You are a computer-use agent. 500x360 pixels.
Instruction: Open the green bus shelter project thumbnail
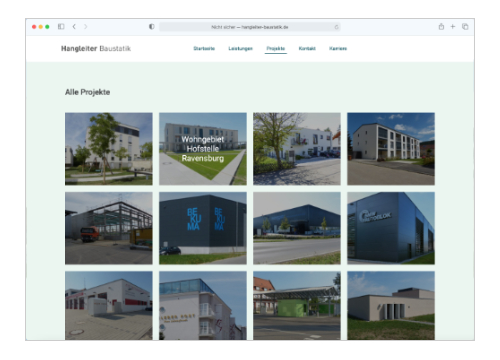click(297, 306)
